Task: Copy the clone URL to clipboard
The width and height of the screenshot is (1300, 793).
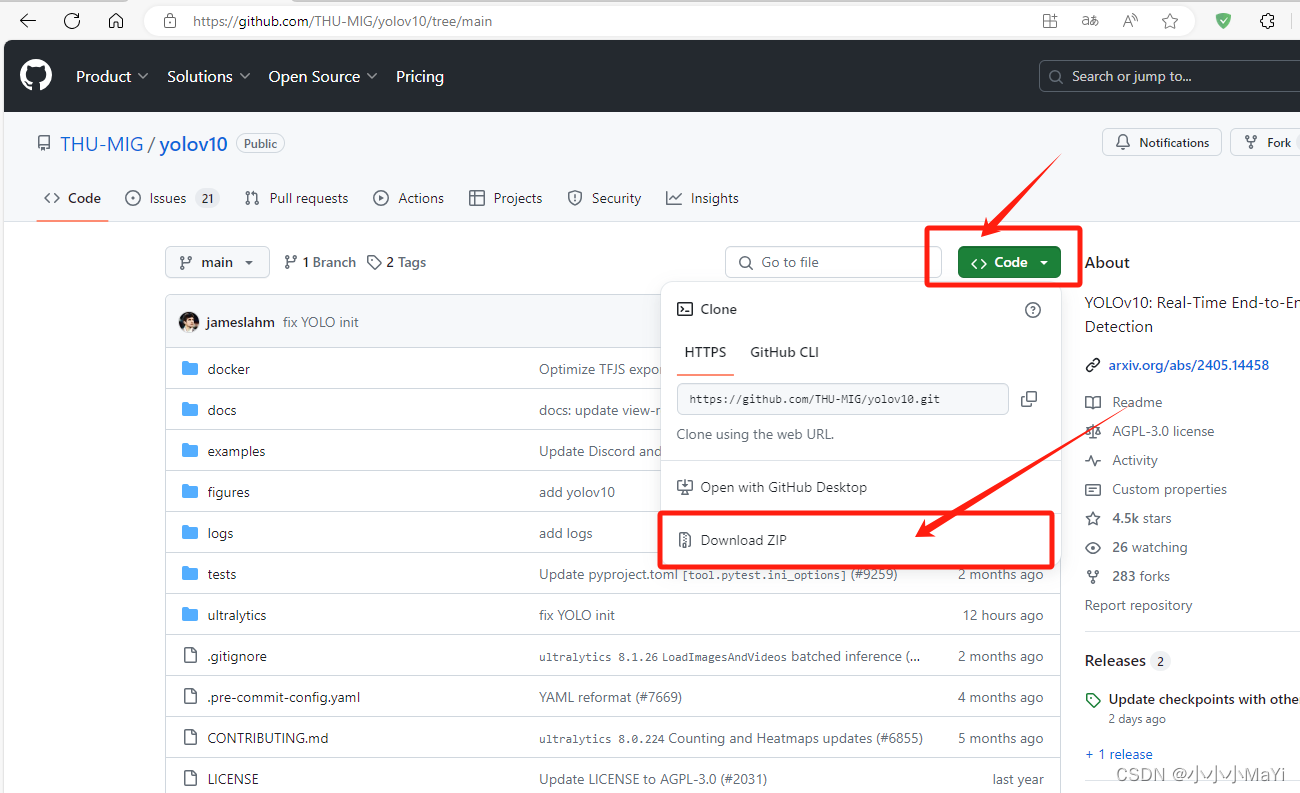Action: point(1029,399)
